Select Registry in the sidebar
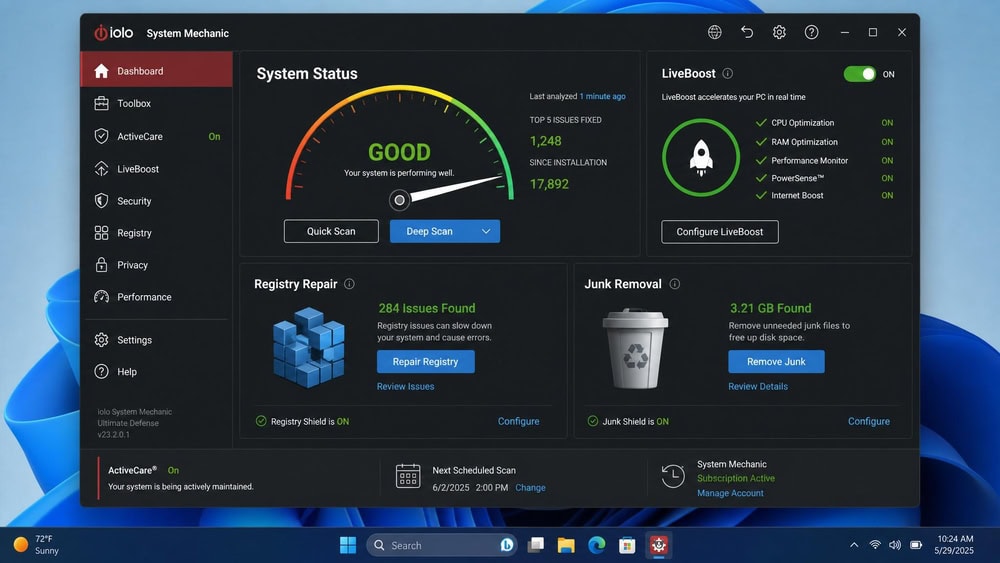This screenshot has width=1000, height=563. pos(156,233)
